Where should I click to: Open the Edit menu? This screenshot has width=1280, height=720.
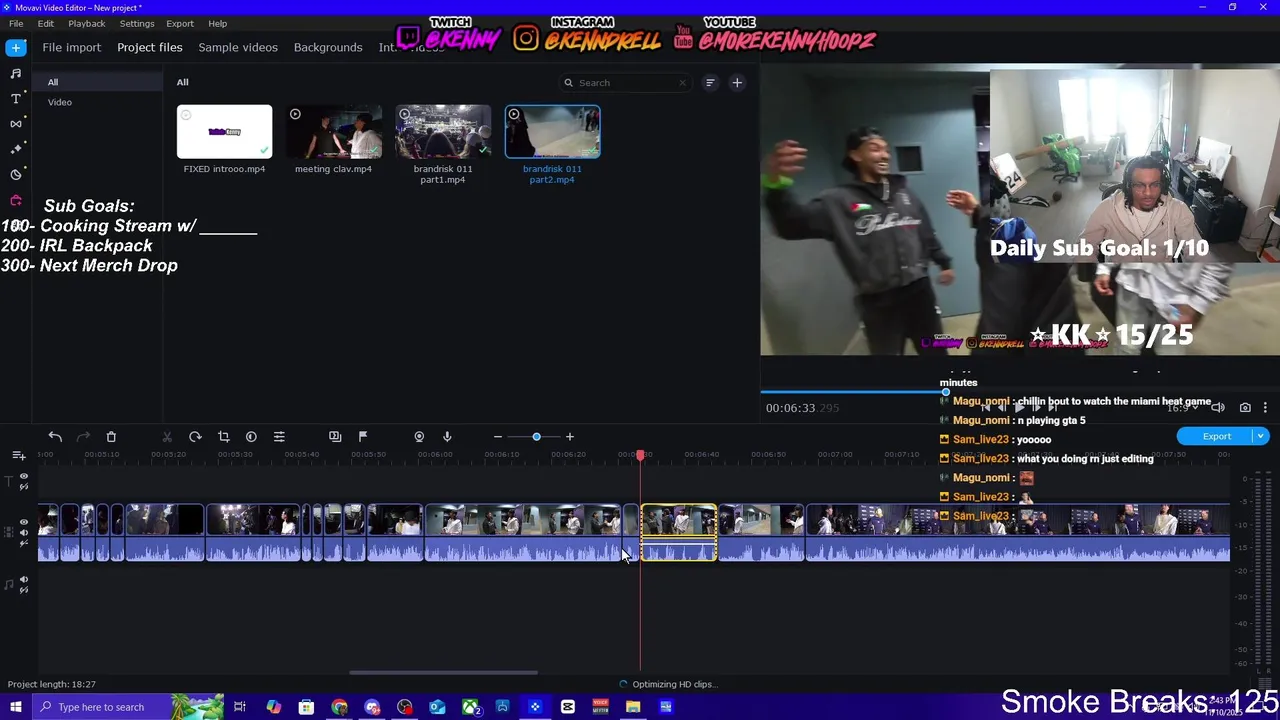[x=46, y=23]
